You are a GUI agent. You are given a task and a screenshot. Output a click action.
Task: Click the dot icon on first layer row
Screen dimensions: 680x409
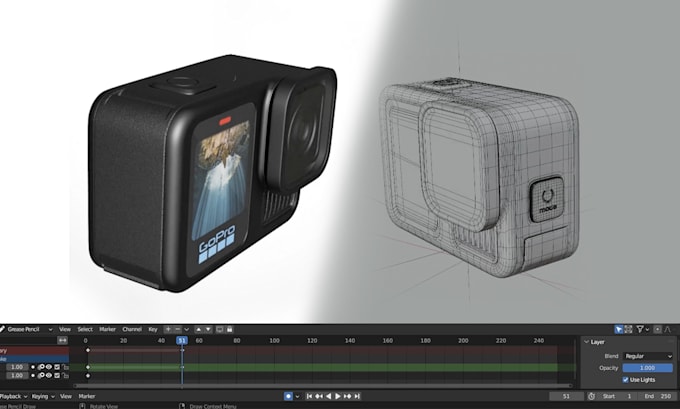(33, 367)
